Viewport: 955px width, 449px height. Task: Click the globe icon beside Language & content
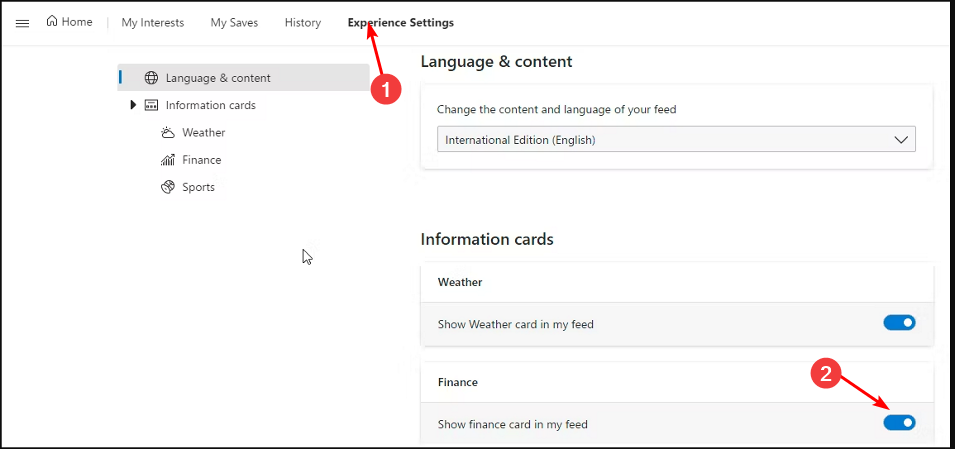(151, 78)
